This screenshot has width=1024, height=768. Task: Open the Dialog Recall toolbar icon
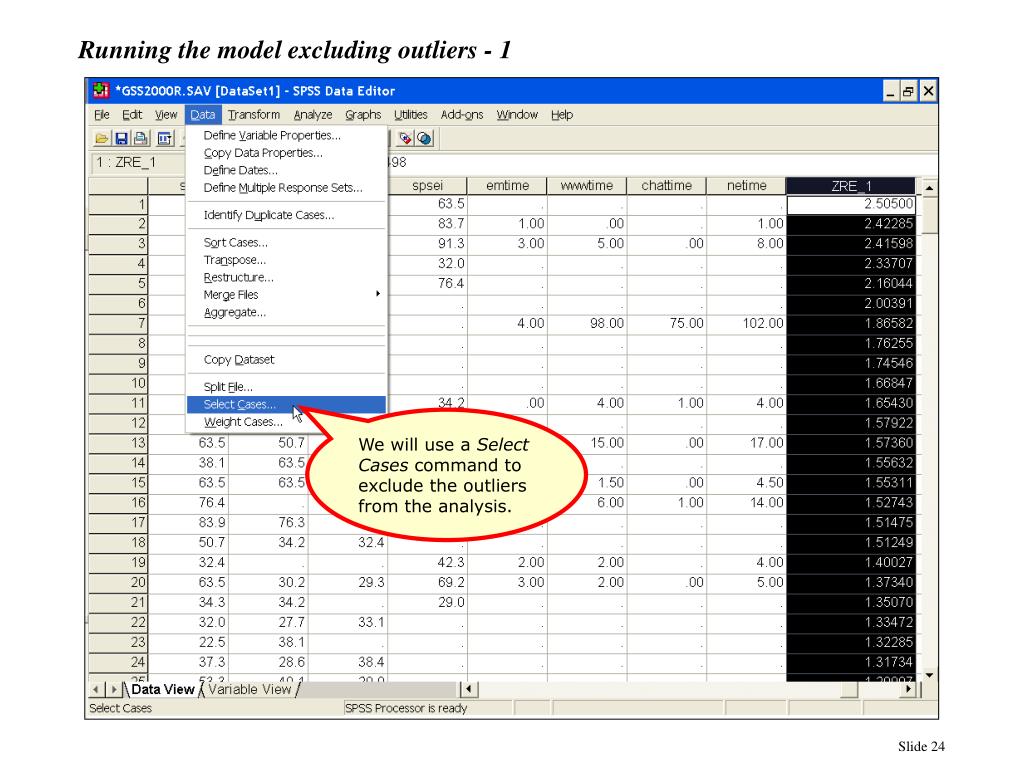point(165,138)
